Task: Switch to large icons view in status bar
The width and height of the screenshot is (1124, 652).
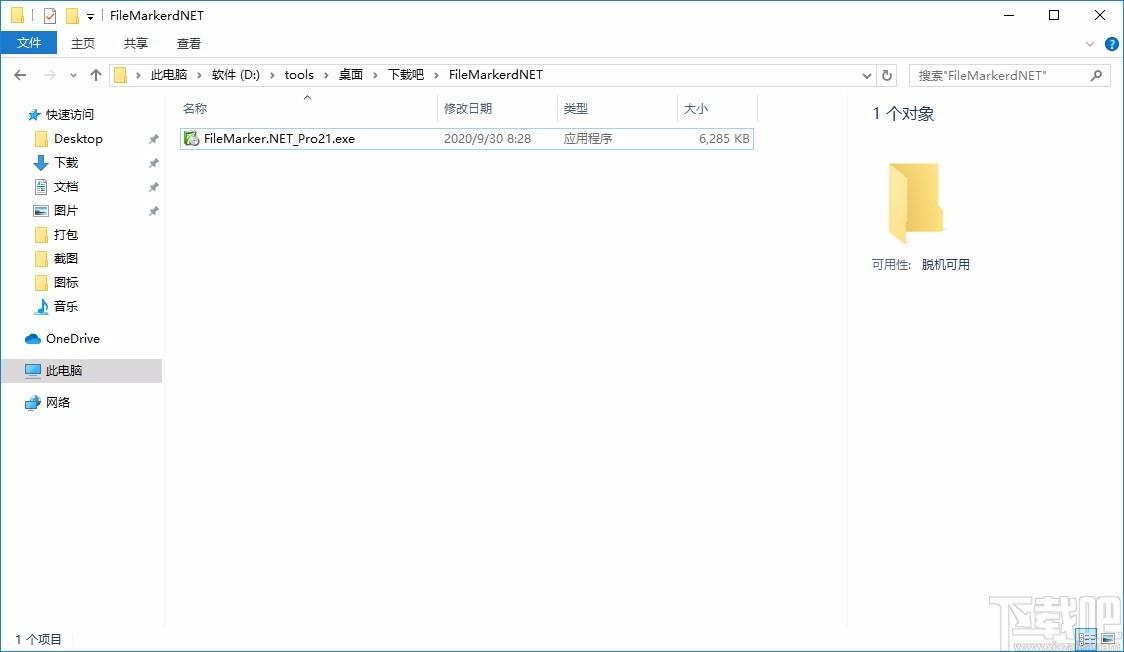Action: click(x=1107, y=638)
